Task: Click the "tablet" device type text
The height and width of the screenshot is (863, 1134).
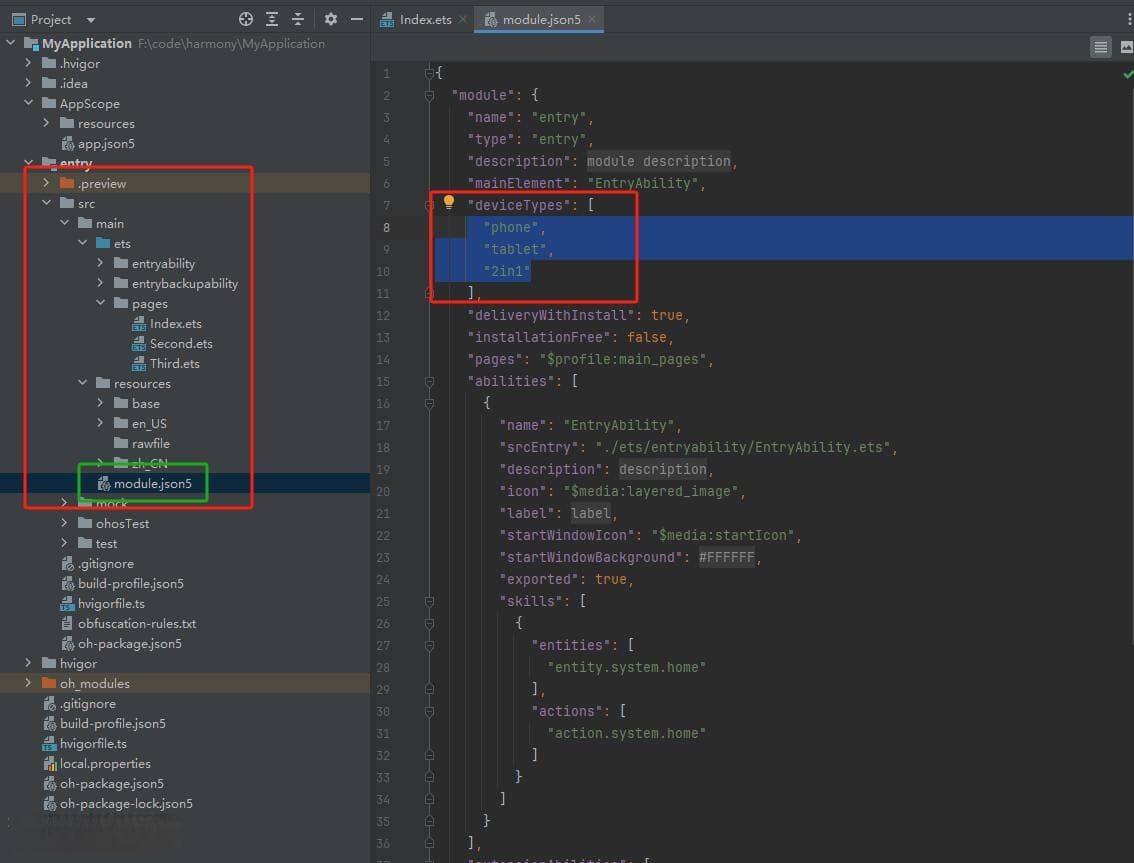Action: pos(515,249)
